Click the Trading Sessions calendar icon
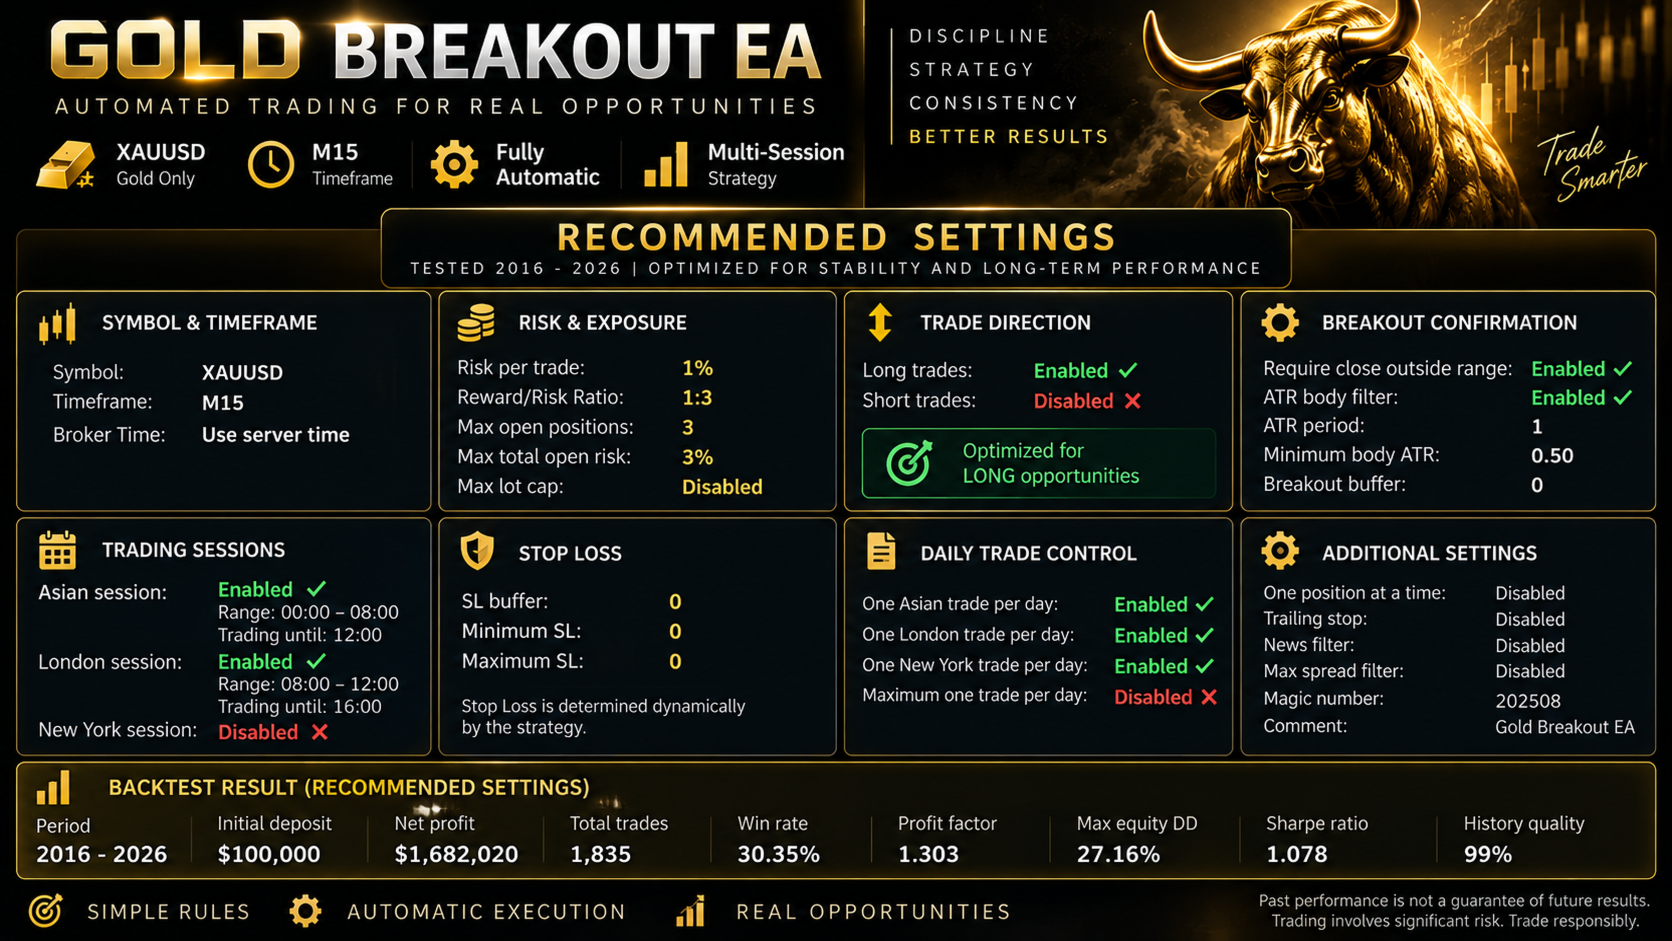 57,550
